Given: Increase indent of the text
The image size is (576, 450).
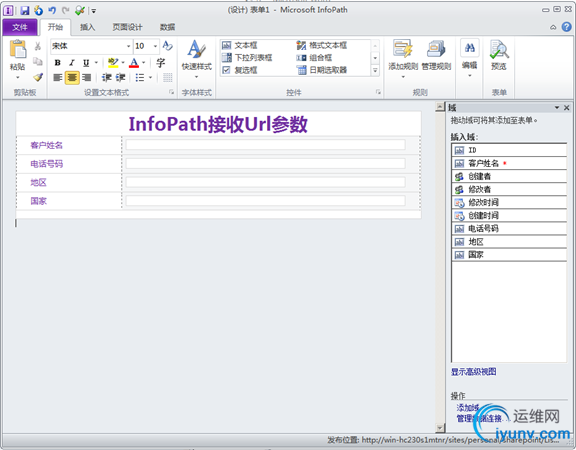Looking at the screenshot, I should pos(120,78).
